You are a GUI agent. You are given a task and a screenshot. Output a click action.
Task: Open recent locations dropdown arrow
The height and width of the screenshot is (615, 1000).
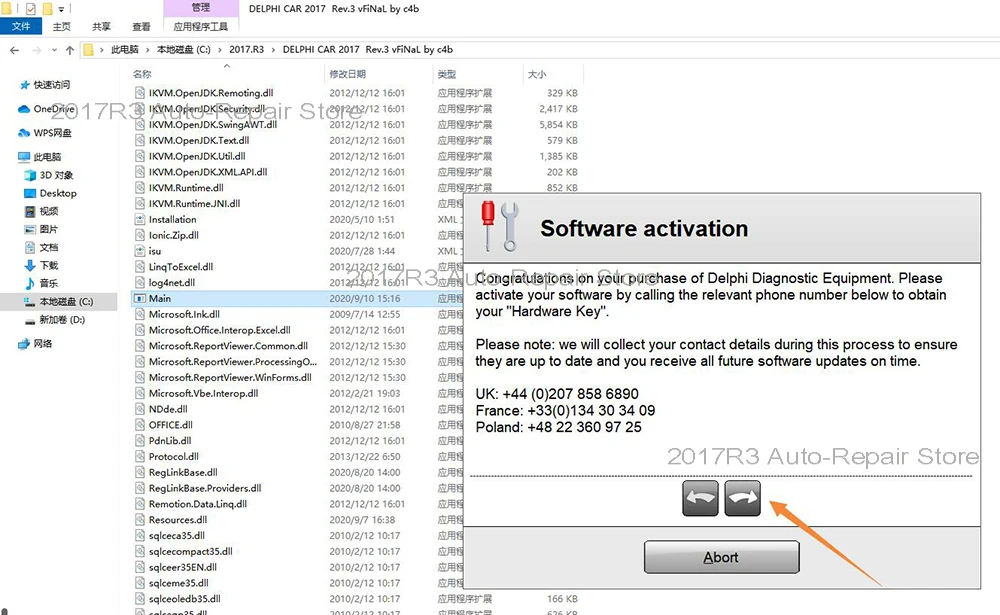coord(54,50)
